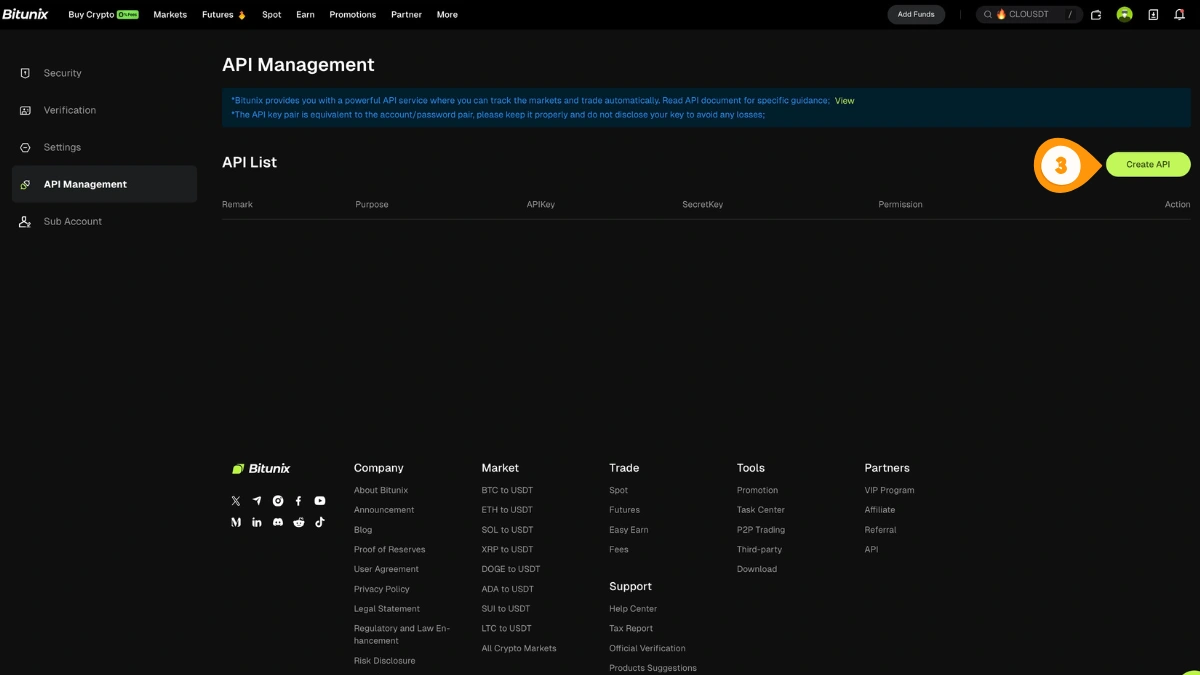
Task: Click the Bitunix logo in header
Action: (x=24, y=15)
